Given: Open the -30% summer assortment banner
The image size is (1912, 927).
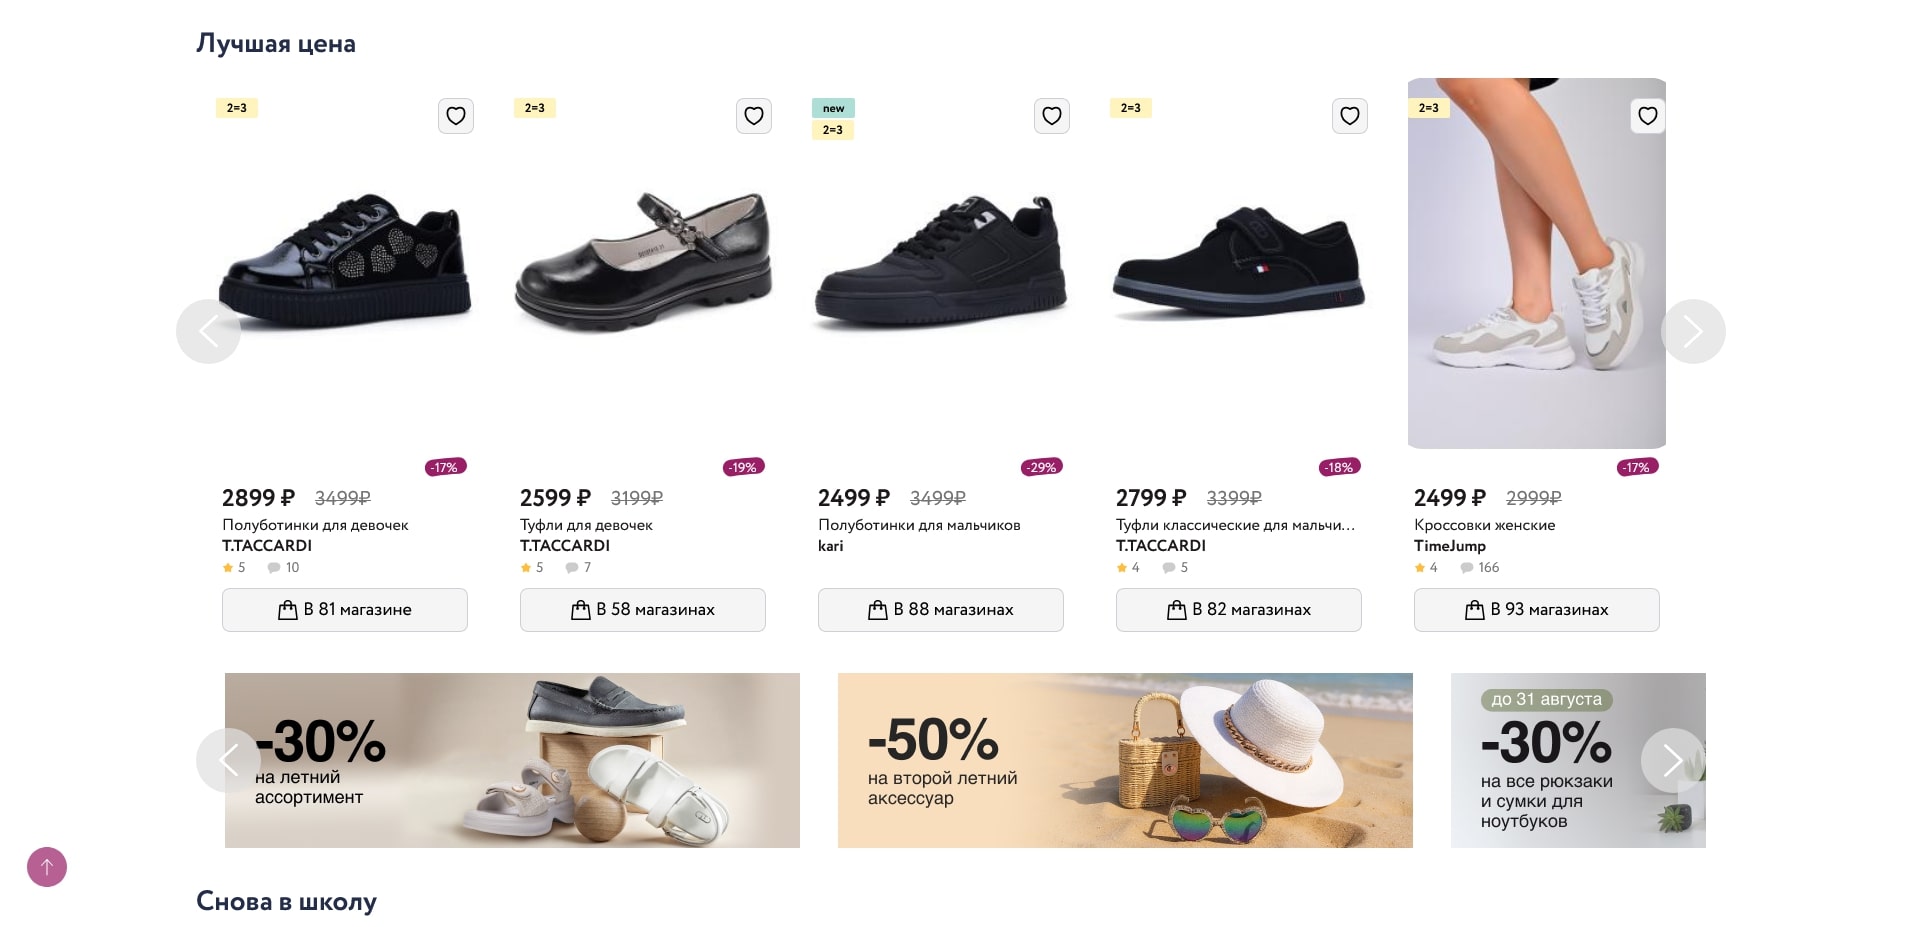Looking at the screenshot, I should coord(512,760).
